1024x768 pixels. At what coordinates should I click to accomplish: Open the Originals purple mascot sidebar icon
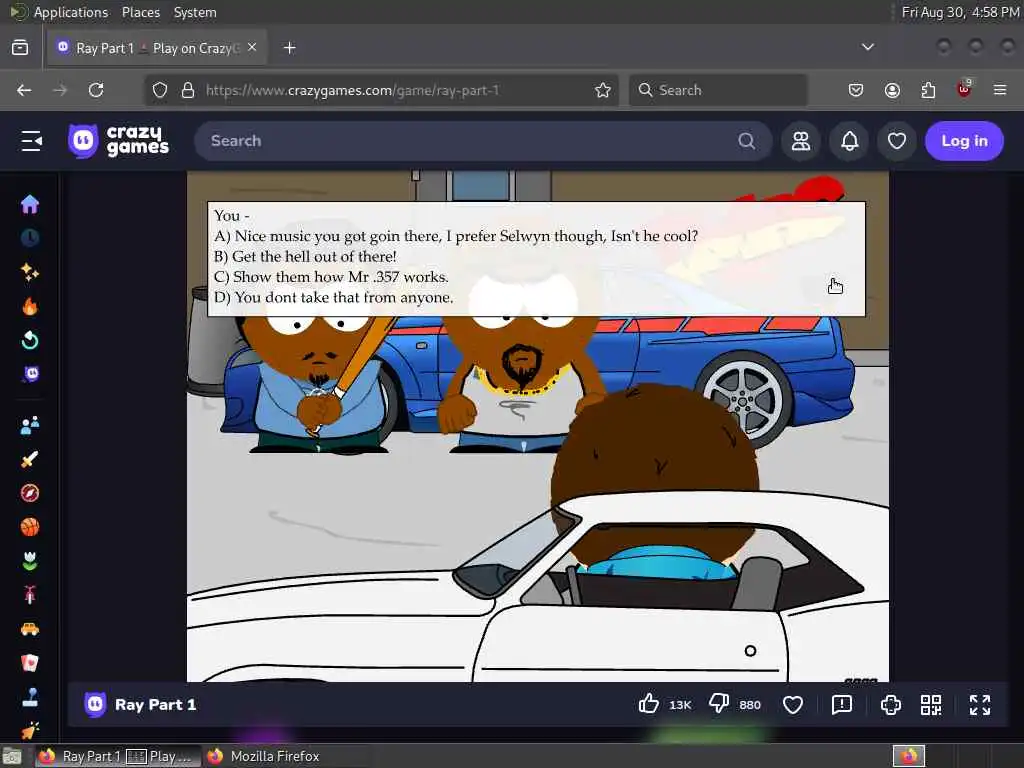click(31, 374)
